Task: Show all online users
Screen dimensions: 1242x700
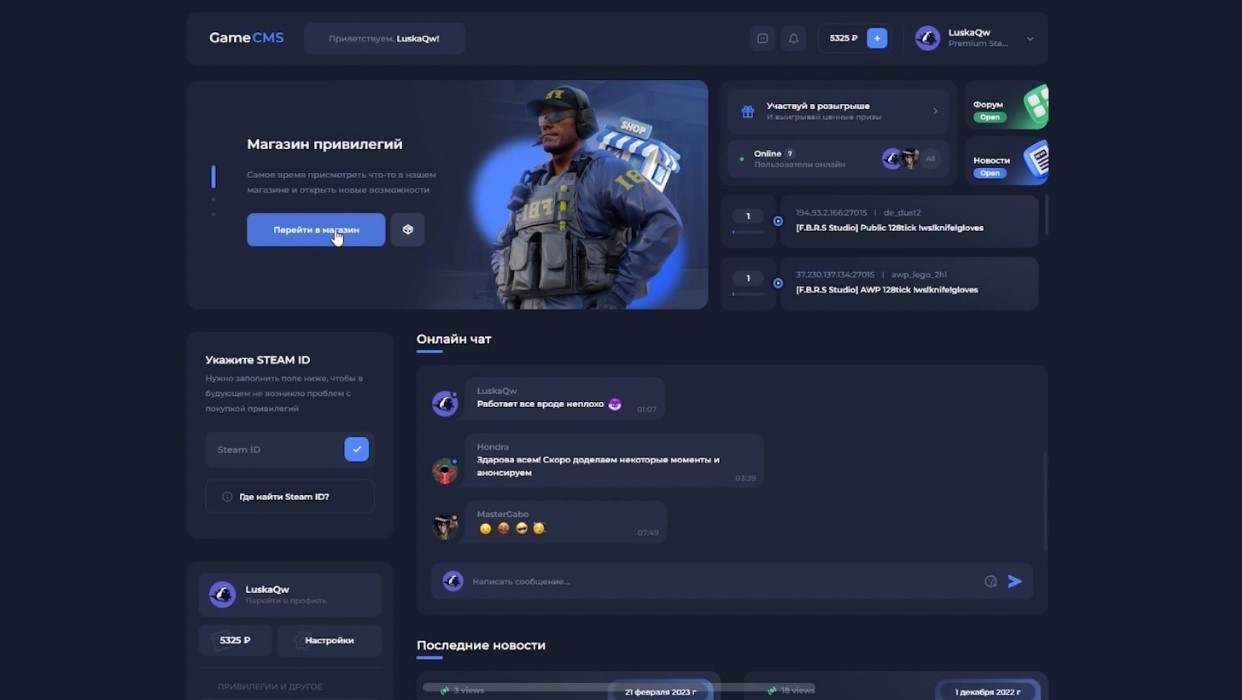Action: tap(931, 159)
